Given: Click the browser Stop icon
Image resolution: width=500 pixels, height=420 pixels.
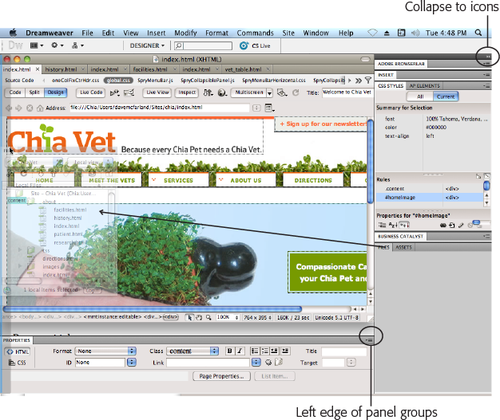Looking at the screenshot, I should 29,108.
